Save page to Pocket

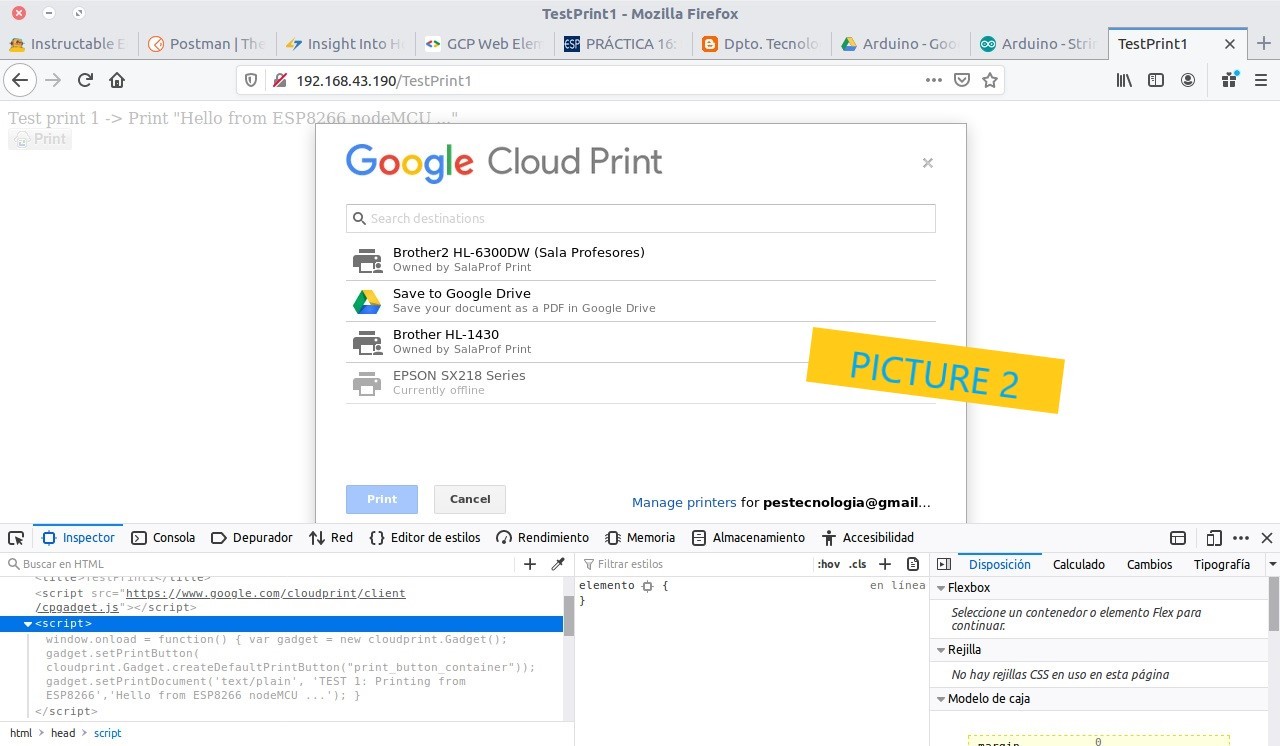(x=961, y=80)
